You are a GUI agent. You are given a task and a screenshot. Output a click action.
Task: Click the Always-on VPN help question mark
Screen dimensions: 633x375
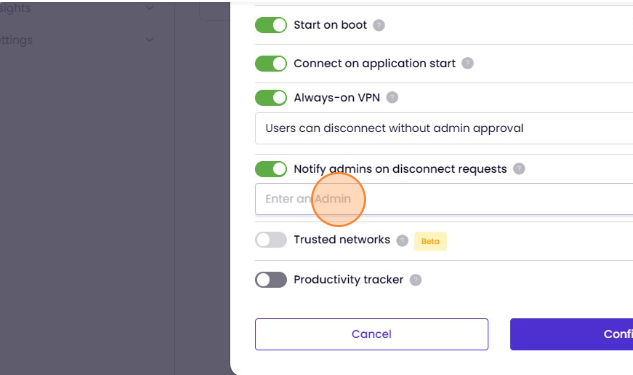tap(392, 98)
